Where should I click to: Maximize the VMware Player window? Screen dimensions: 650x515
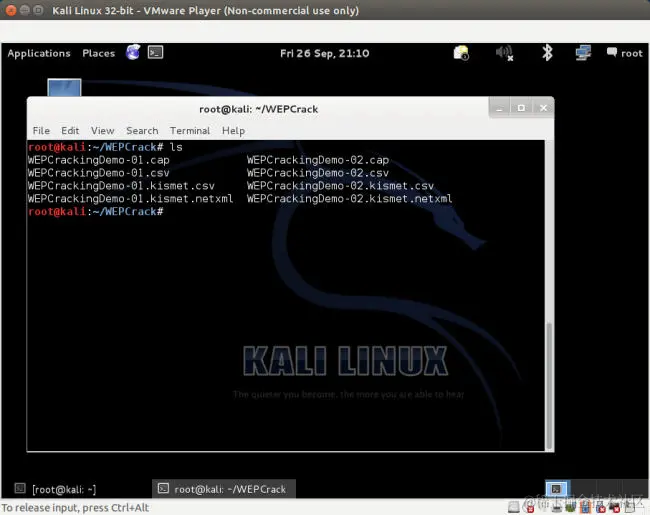[x=38, y=10]
